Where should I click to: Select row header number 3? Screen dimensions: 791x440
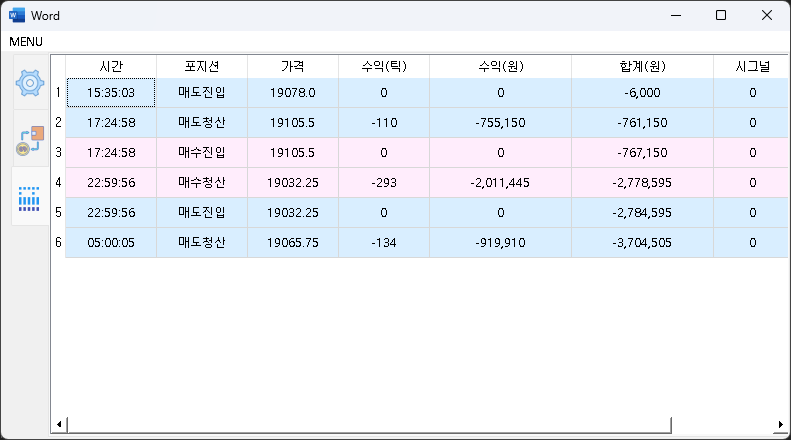coord(58,152)
